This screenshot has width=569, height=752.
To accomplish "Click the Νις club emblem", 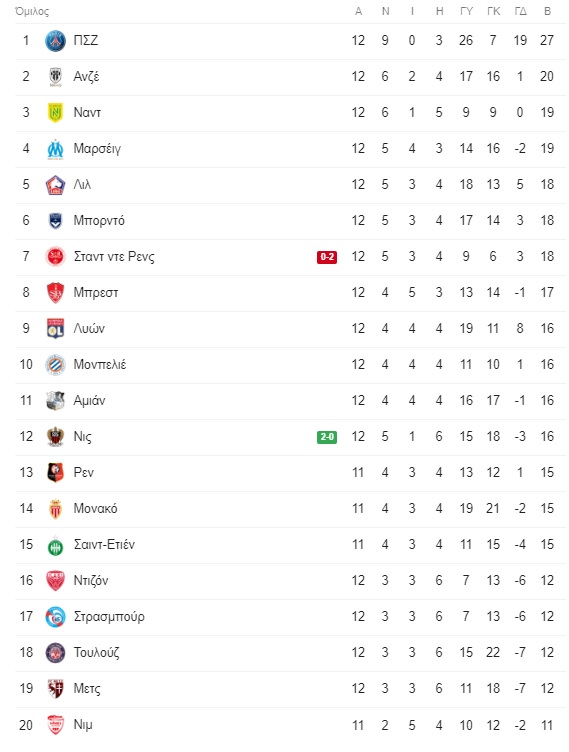I will point(55,436).
